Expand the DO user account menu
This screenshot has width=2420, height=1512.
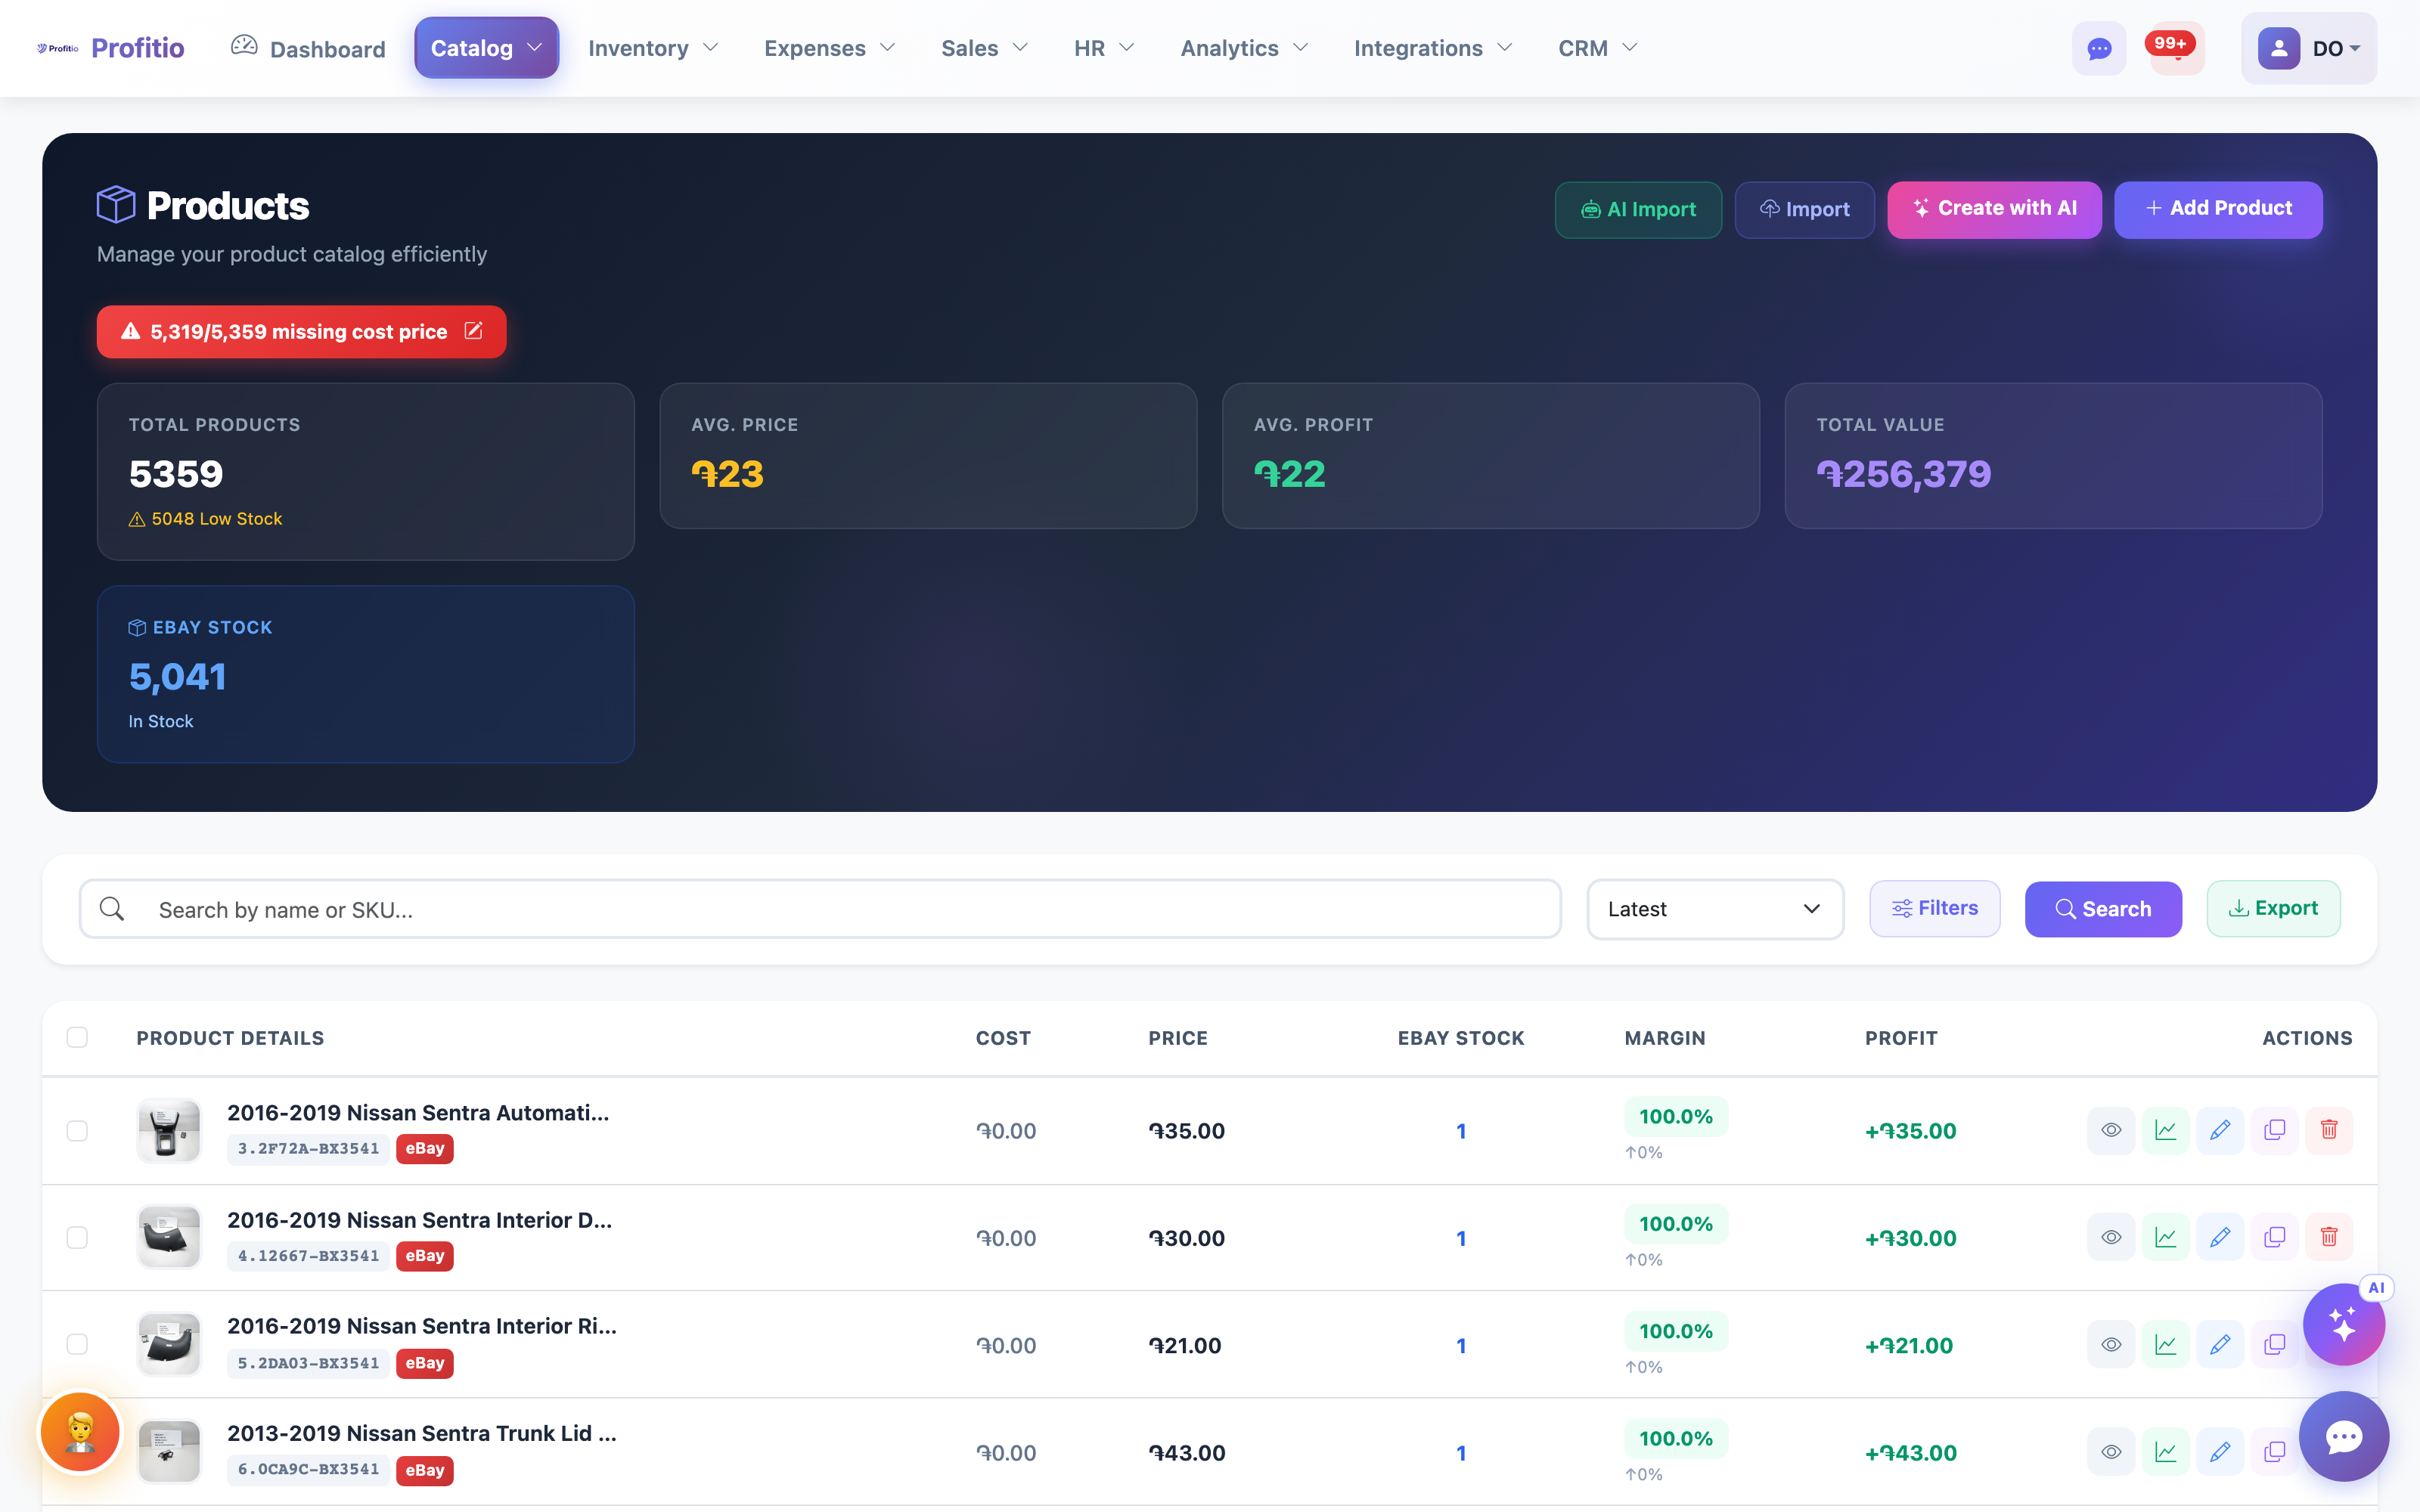point(2309,48)
